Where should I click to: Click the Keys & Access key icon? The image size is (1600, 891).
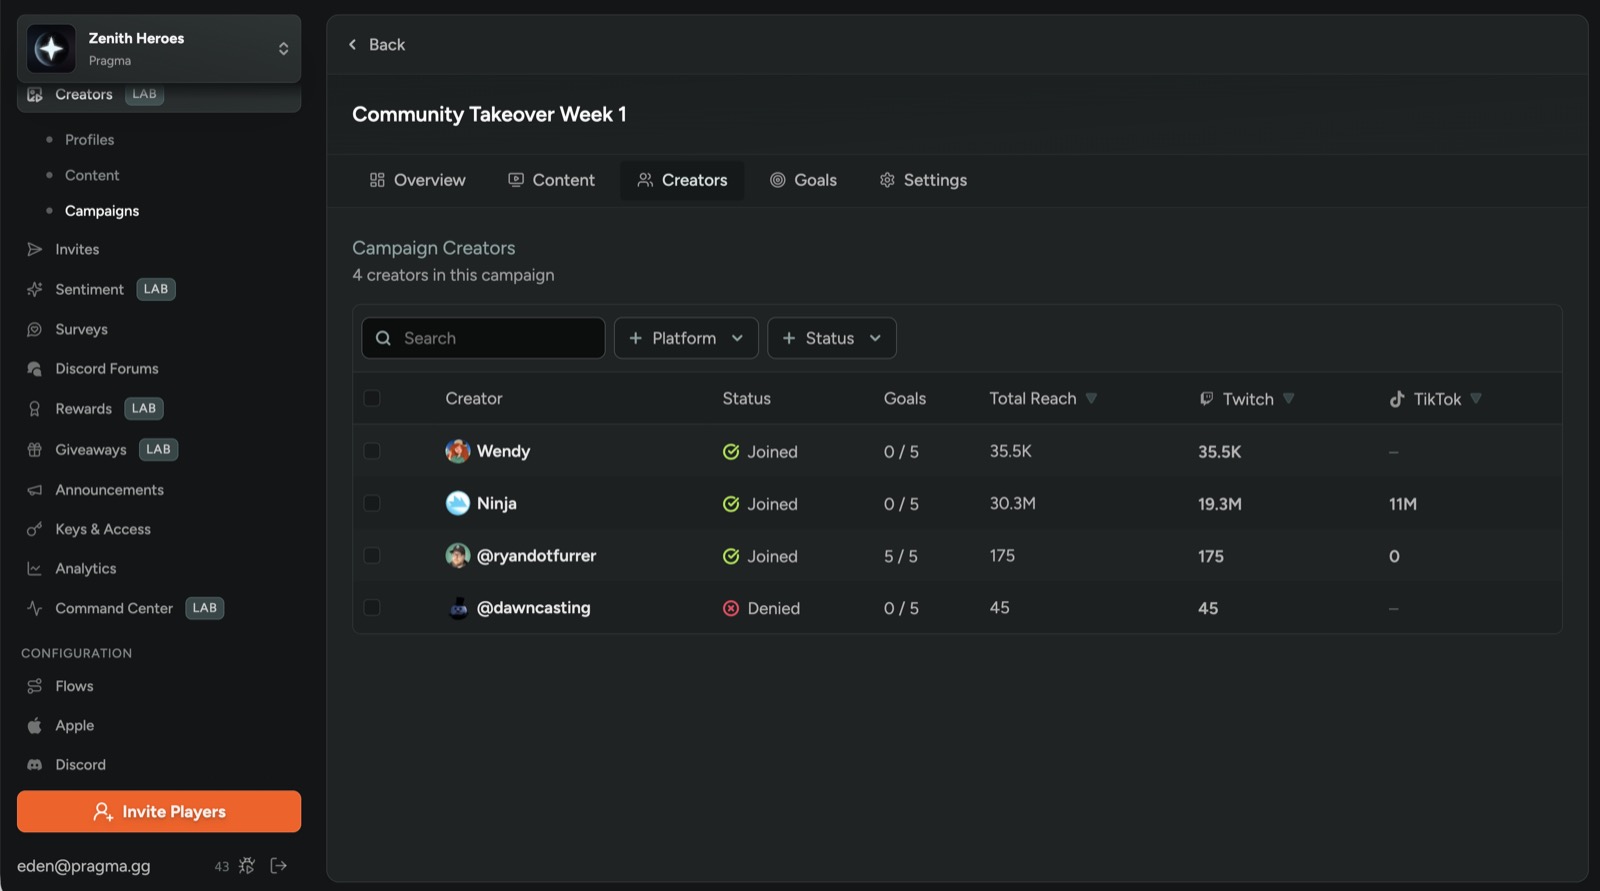[35, 529]
